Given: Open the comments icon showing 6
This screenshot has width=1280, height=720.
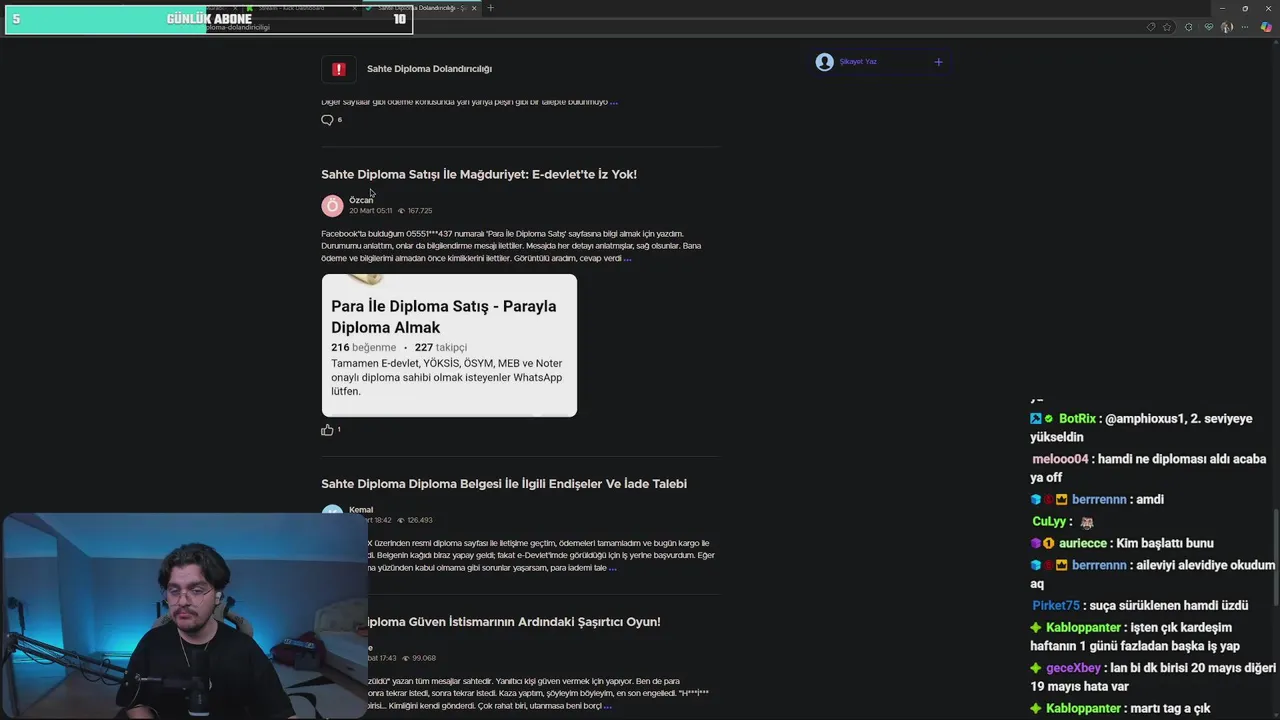Looking at the screenshot, I should tap(327, 120).
